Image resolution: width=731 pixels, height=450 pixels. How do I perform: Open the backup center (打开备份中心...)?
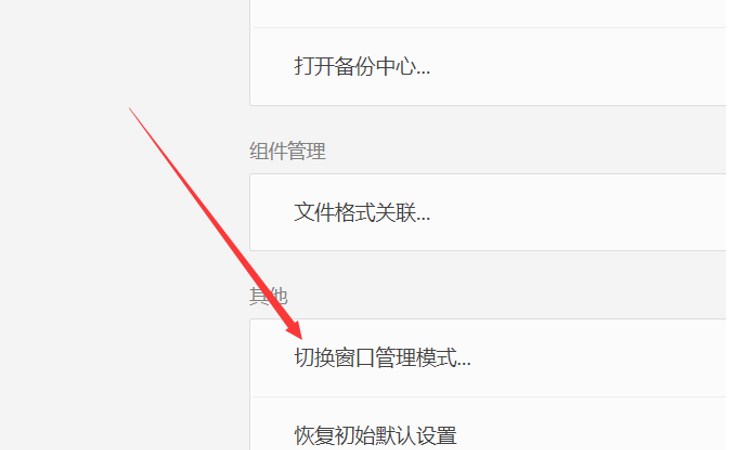[x=490, y=66]
